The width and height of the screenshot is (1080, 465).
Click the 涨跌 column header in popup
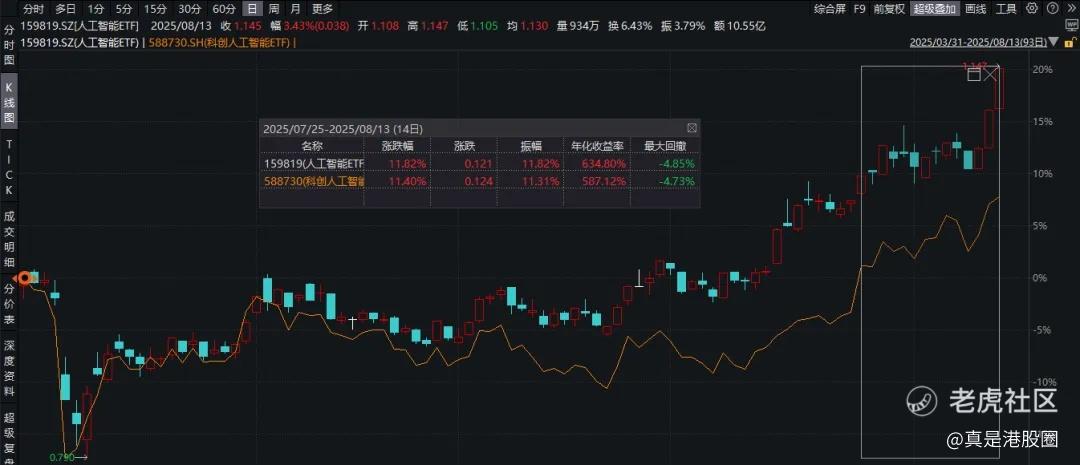[464, 146]
